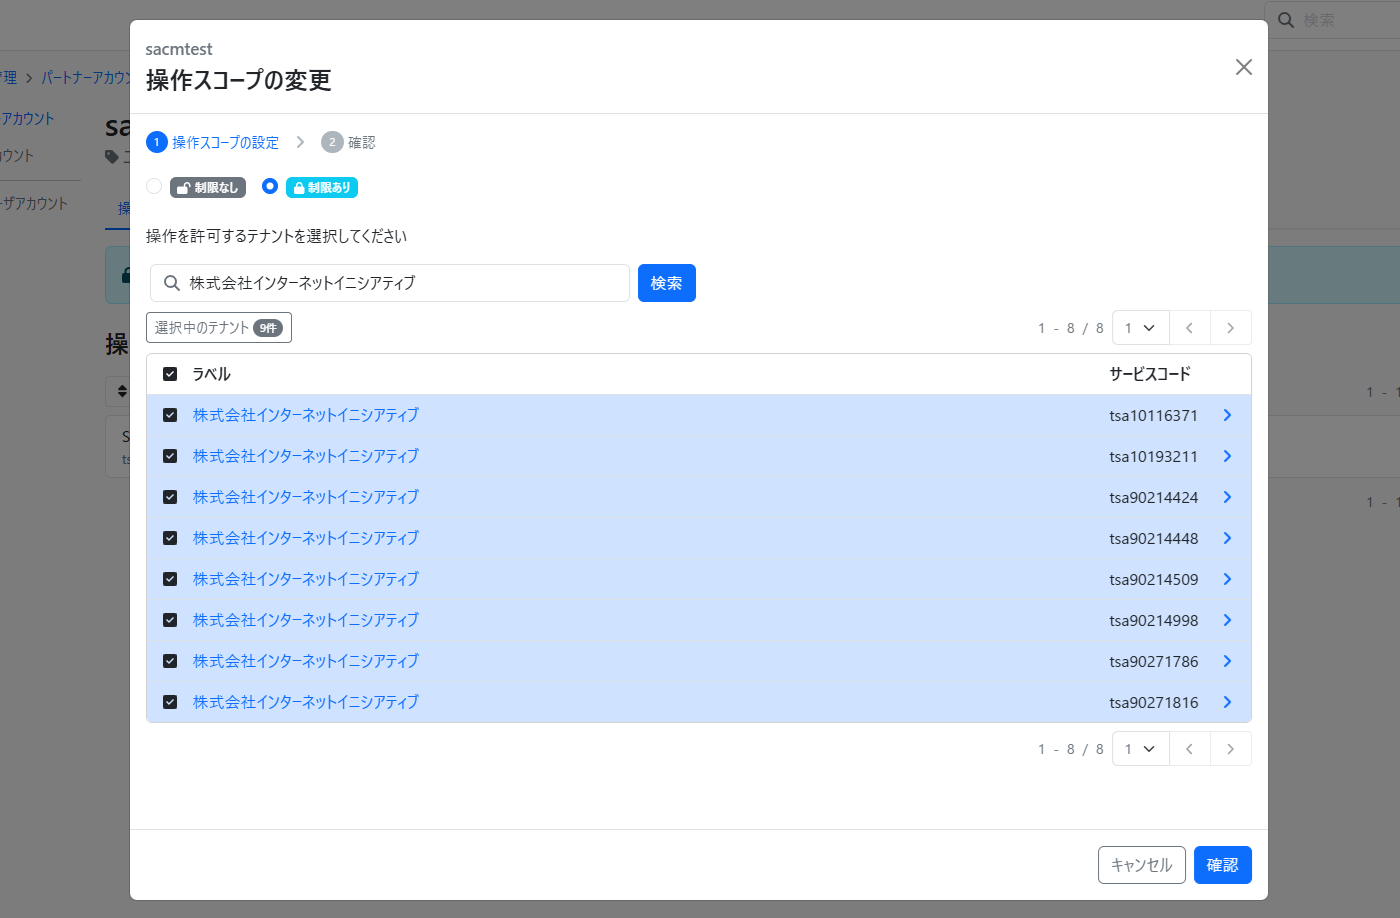Click chevron arrow for tsa10116371 row
Screen dimensions: 1400x918
(1227, 415)
